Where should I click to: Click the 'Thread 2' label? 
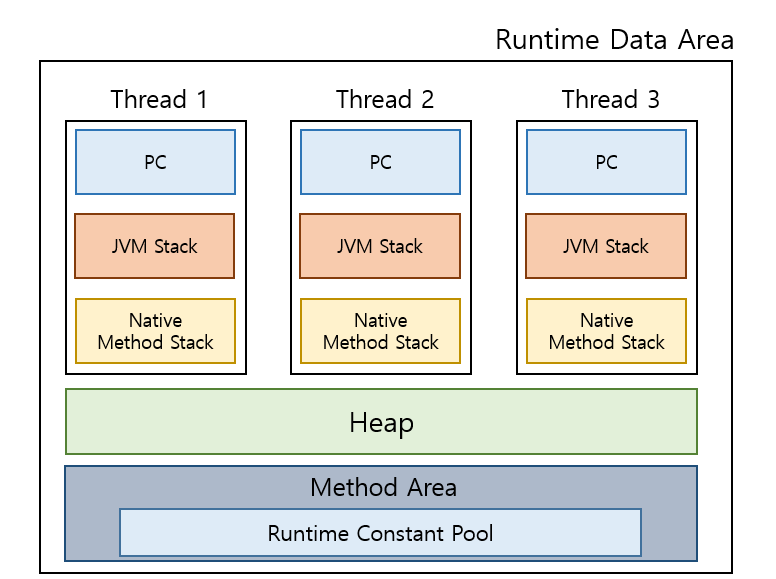[x=385, y=99]
